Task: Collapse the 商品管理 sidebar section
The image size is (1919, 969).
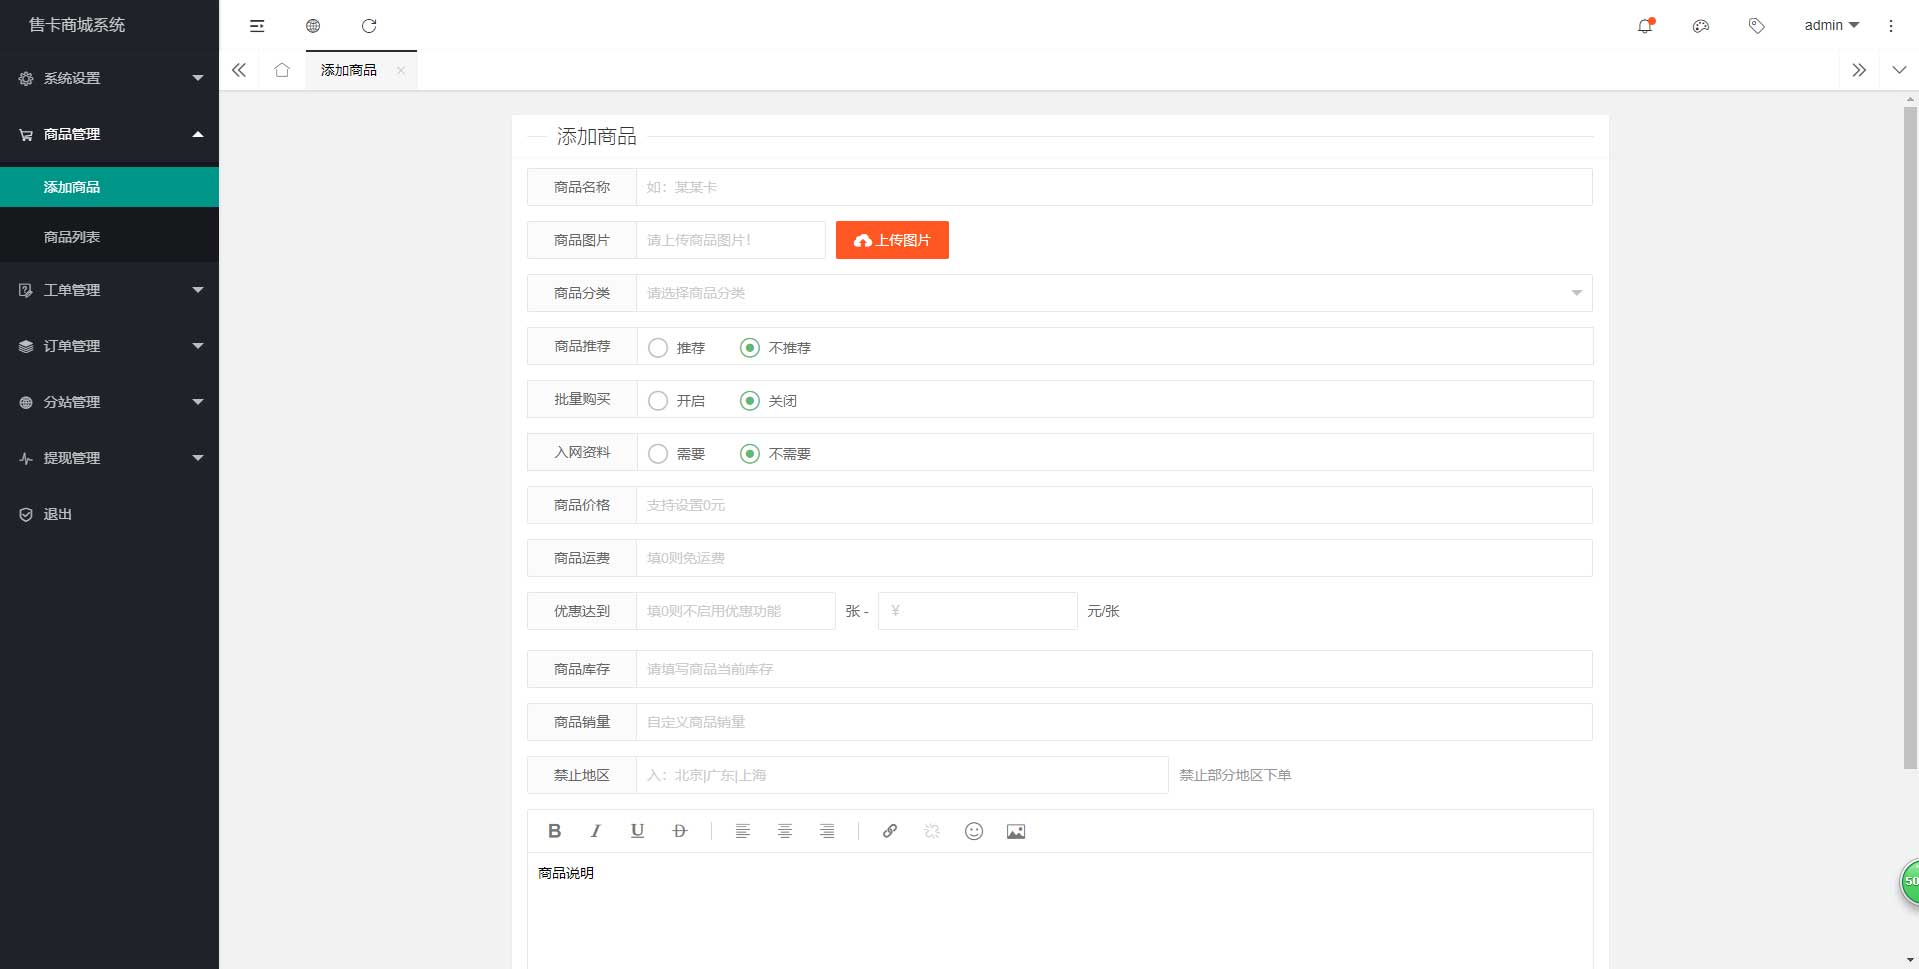Action: pos(109,134)
